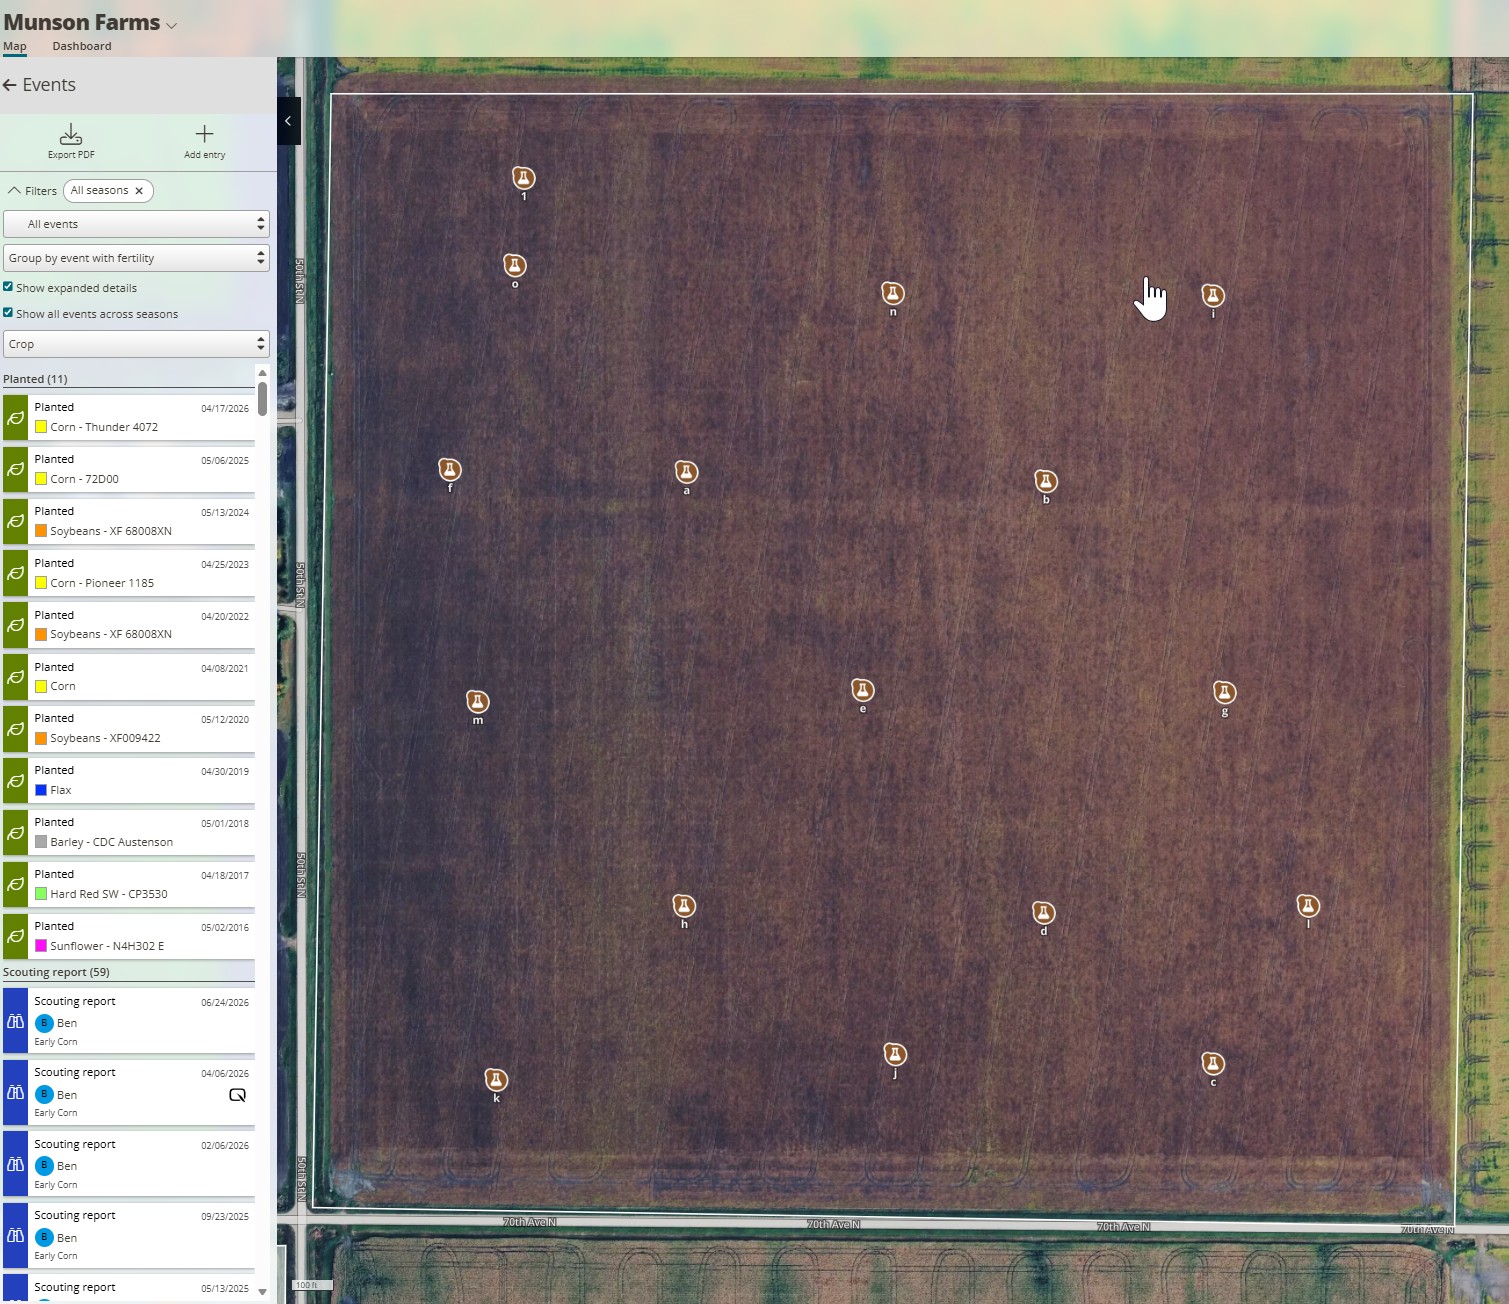Open Group by event with fertility dropdown
The image size is (1509, 1304).
tap(136, 258)
